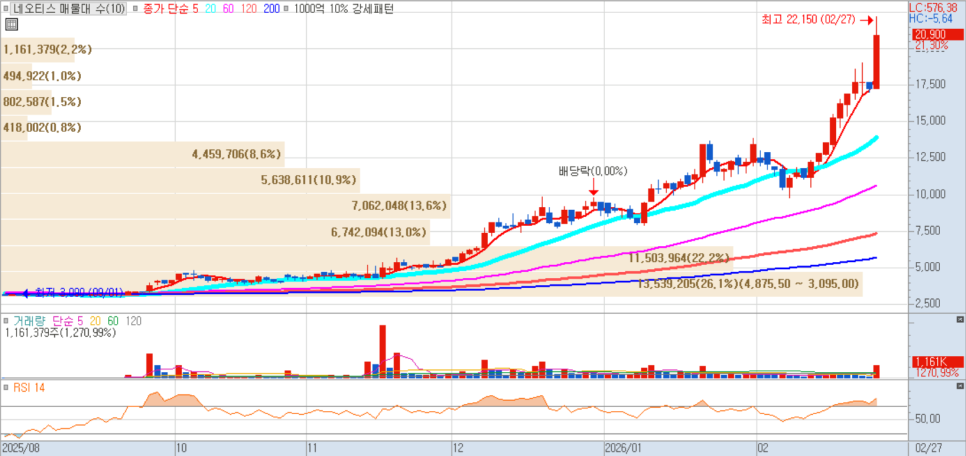The width and height of the screenshot is (966, 456).
Task: Click the 6,742,094(13,0%) volume profile bar
Action: tap(215, 232)
